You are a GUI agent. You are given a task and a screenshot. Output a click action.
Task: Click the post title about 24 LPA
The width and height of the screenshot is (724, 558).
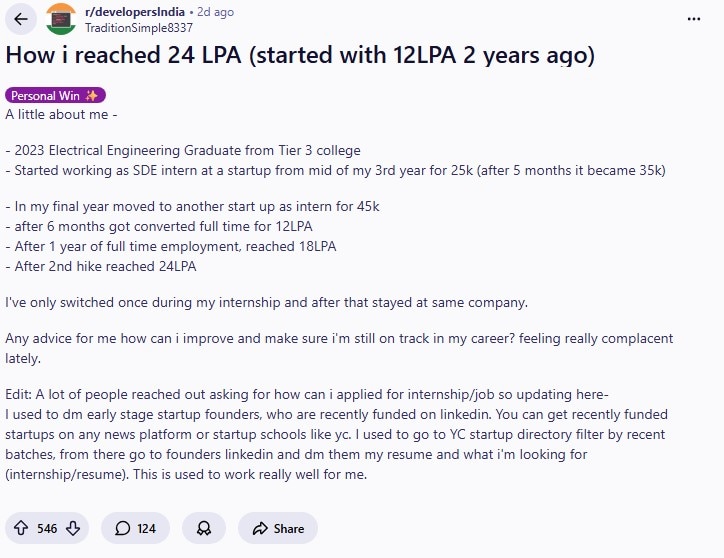[300, 56]
